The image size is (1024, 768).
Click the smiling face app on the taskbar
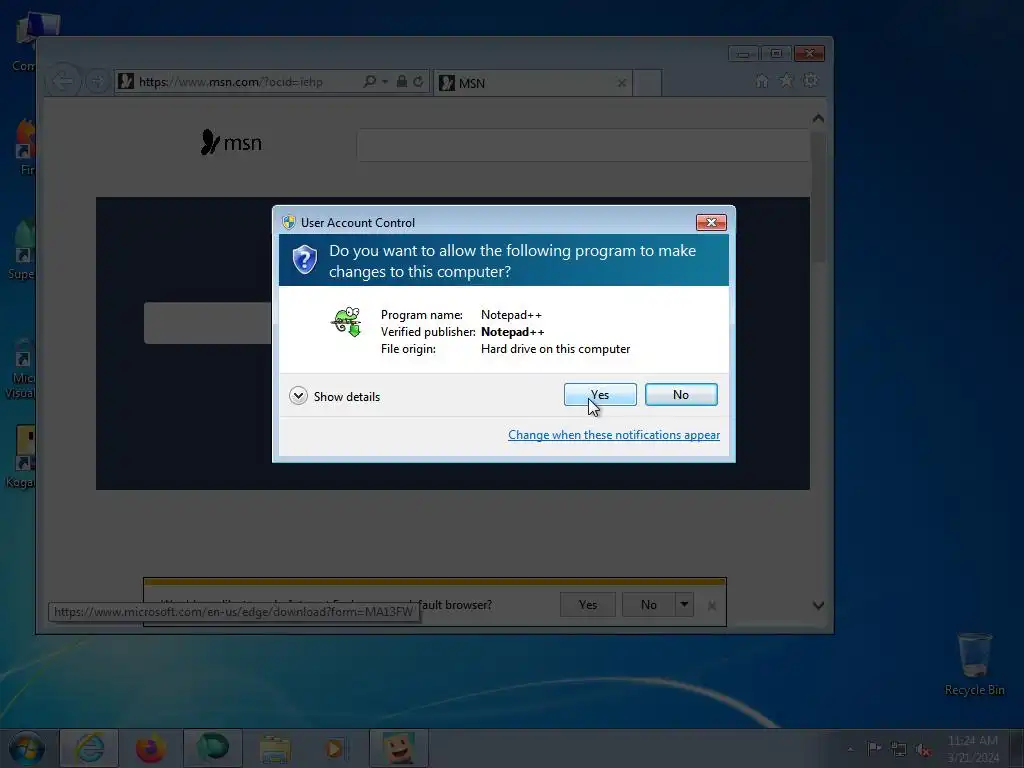399,748
